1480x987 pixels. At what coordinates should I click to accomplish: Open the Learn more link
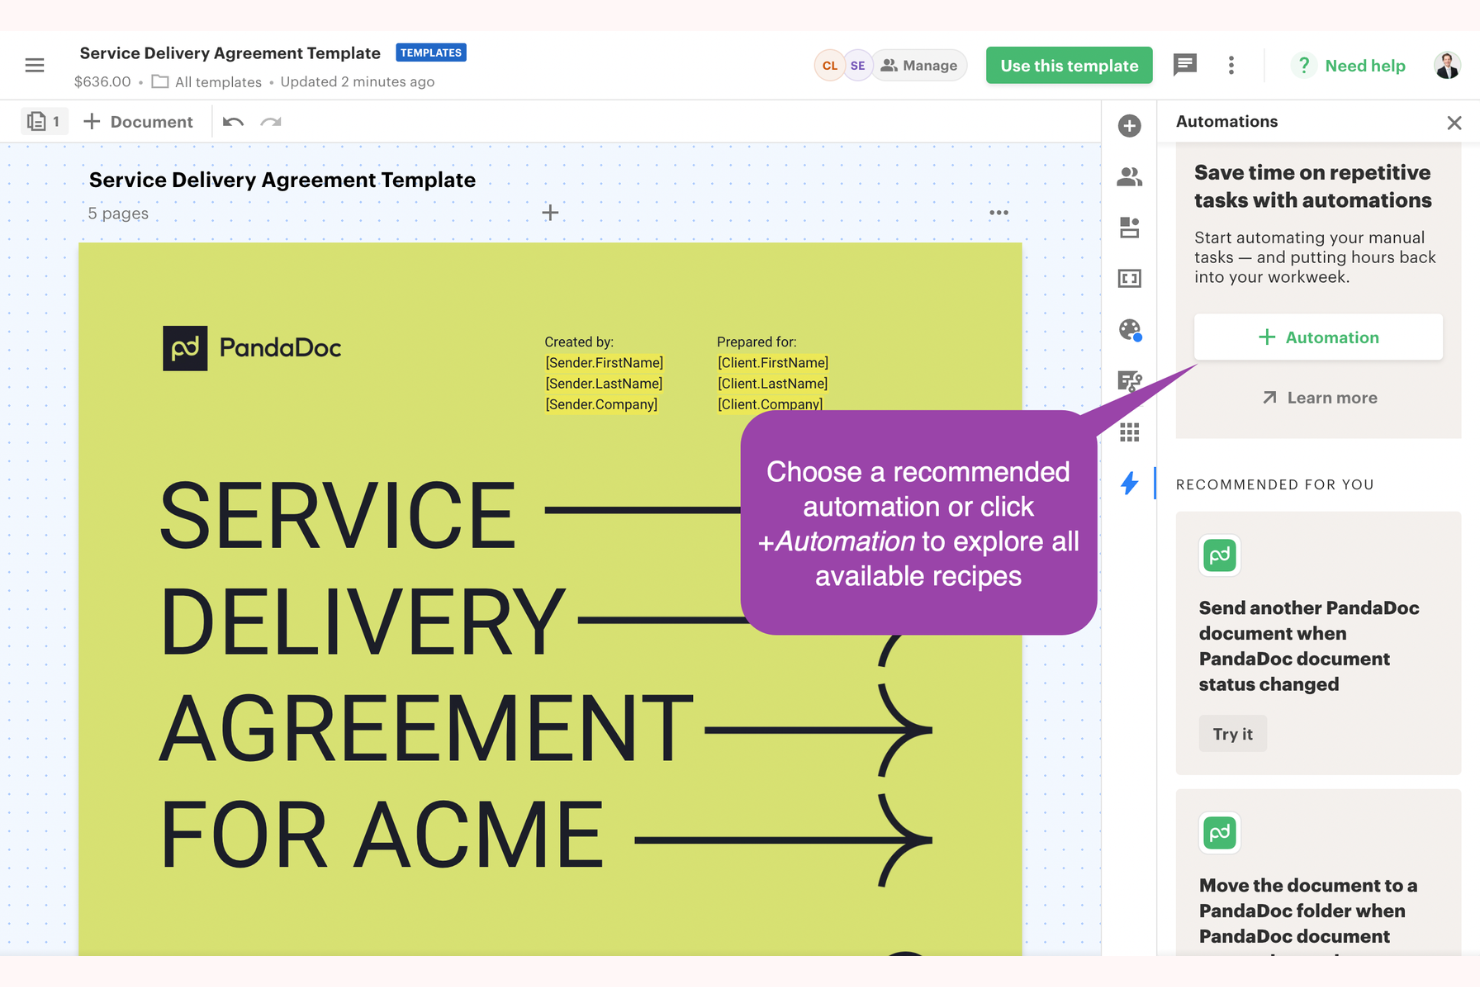click(x=1319, y=398)
